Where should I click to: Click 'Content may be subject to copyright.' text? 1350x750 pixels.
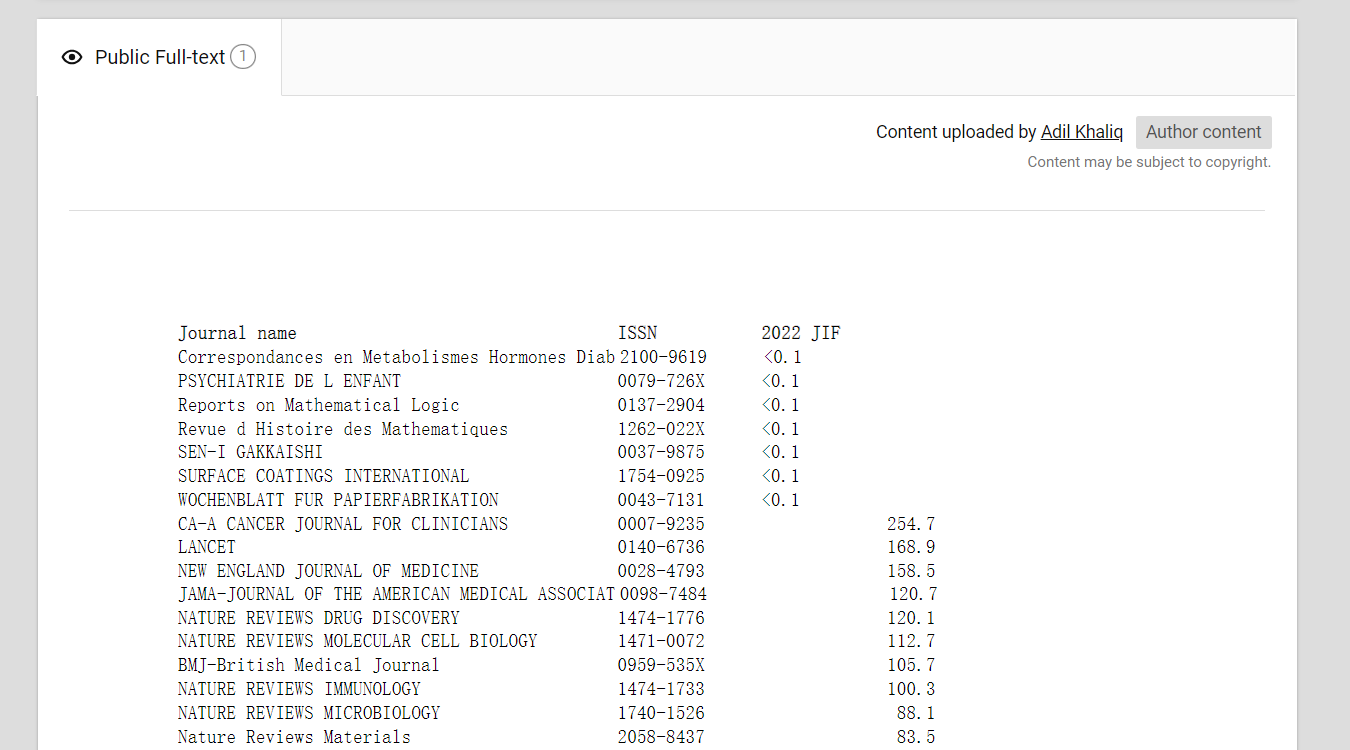(x=1149, y=162)
